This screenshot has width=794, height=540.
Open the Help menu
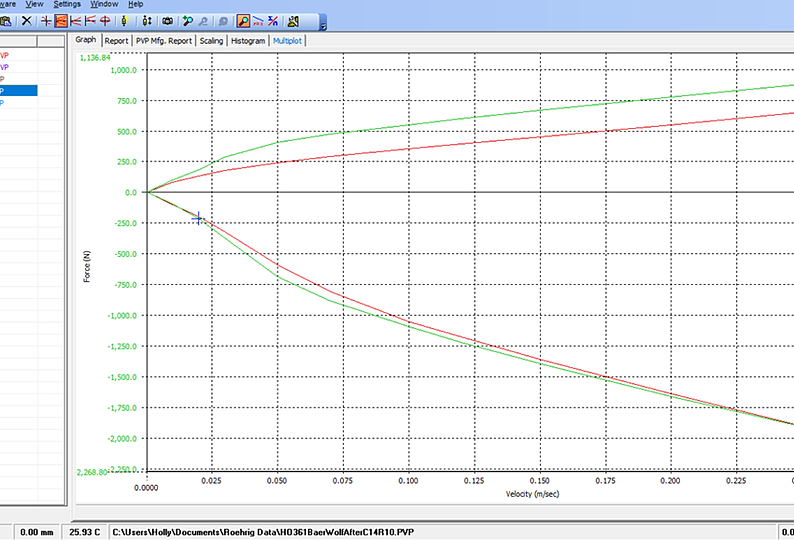pyautogui.click(x=135, y=4)
